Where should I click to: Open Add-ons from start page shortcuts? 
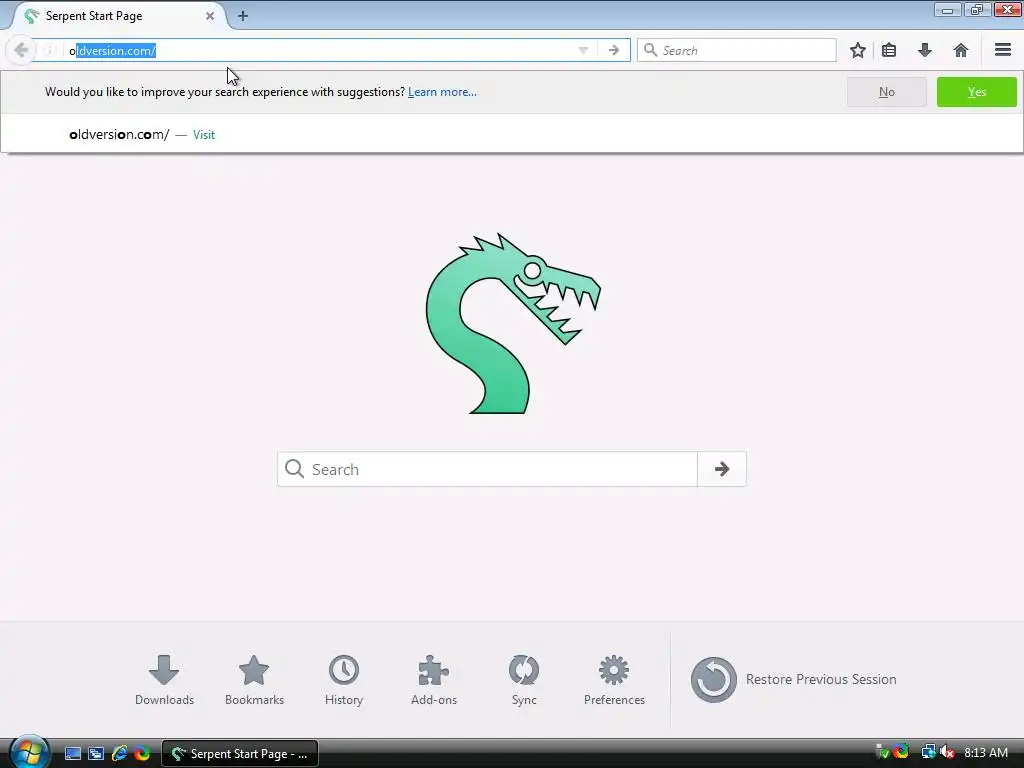click(x=434, y=680)
